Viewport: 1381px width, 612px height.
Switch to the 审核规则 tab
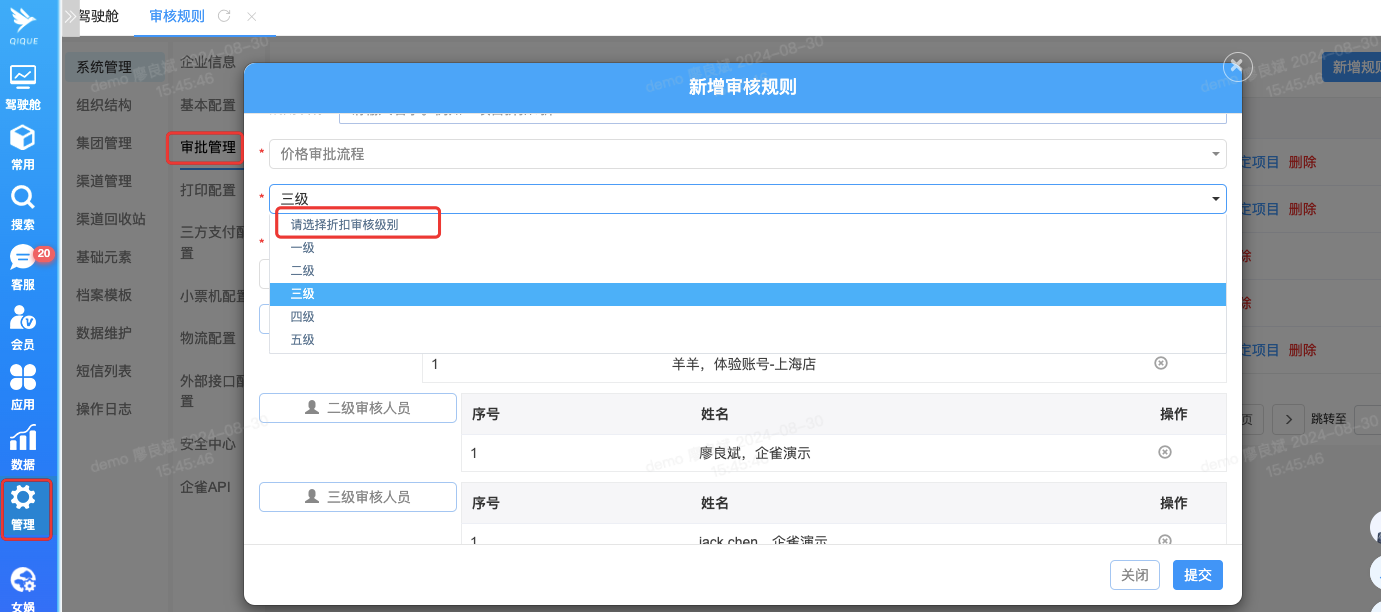(177, 16)
